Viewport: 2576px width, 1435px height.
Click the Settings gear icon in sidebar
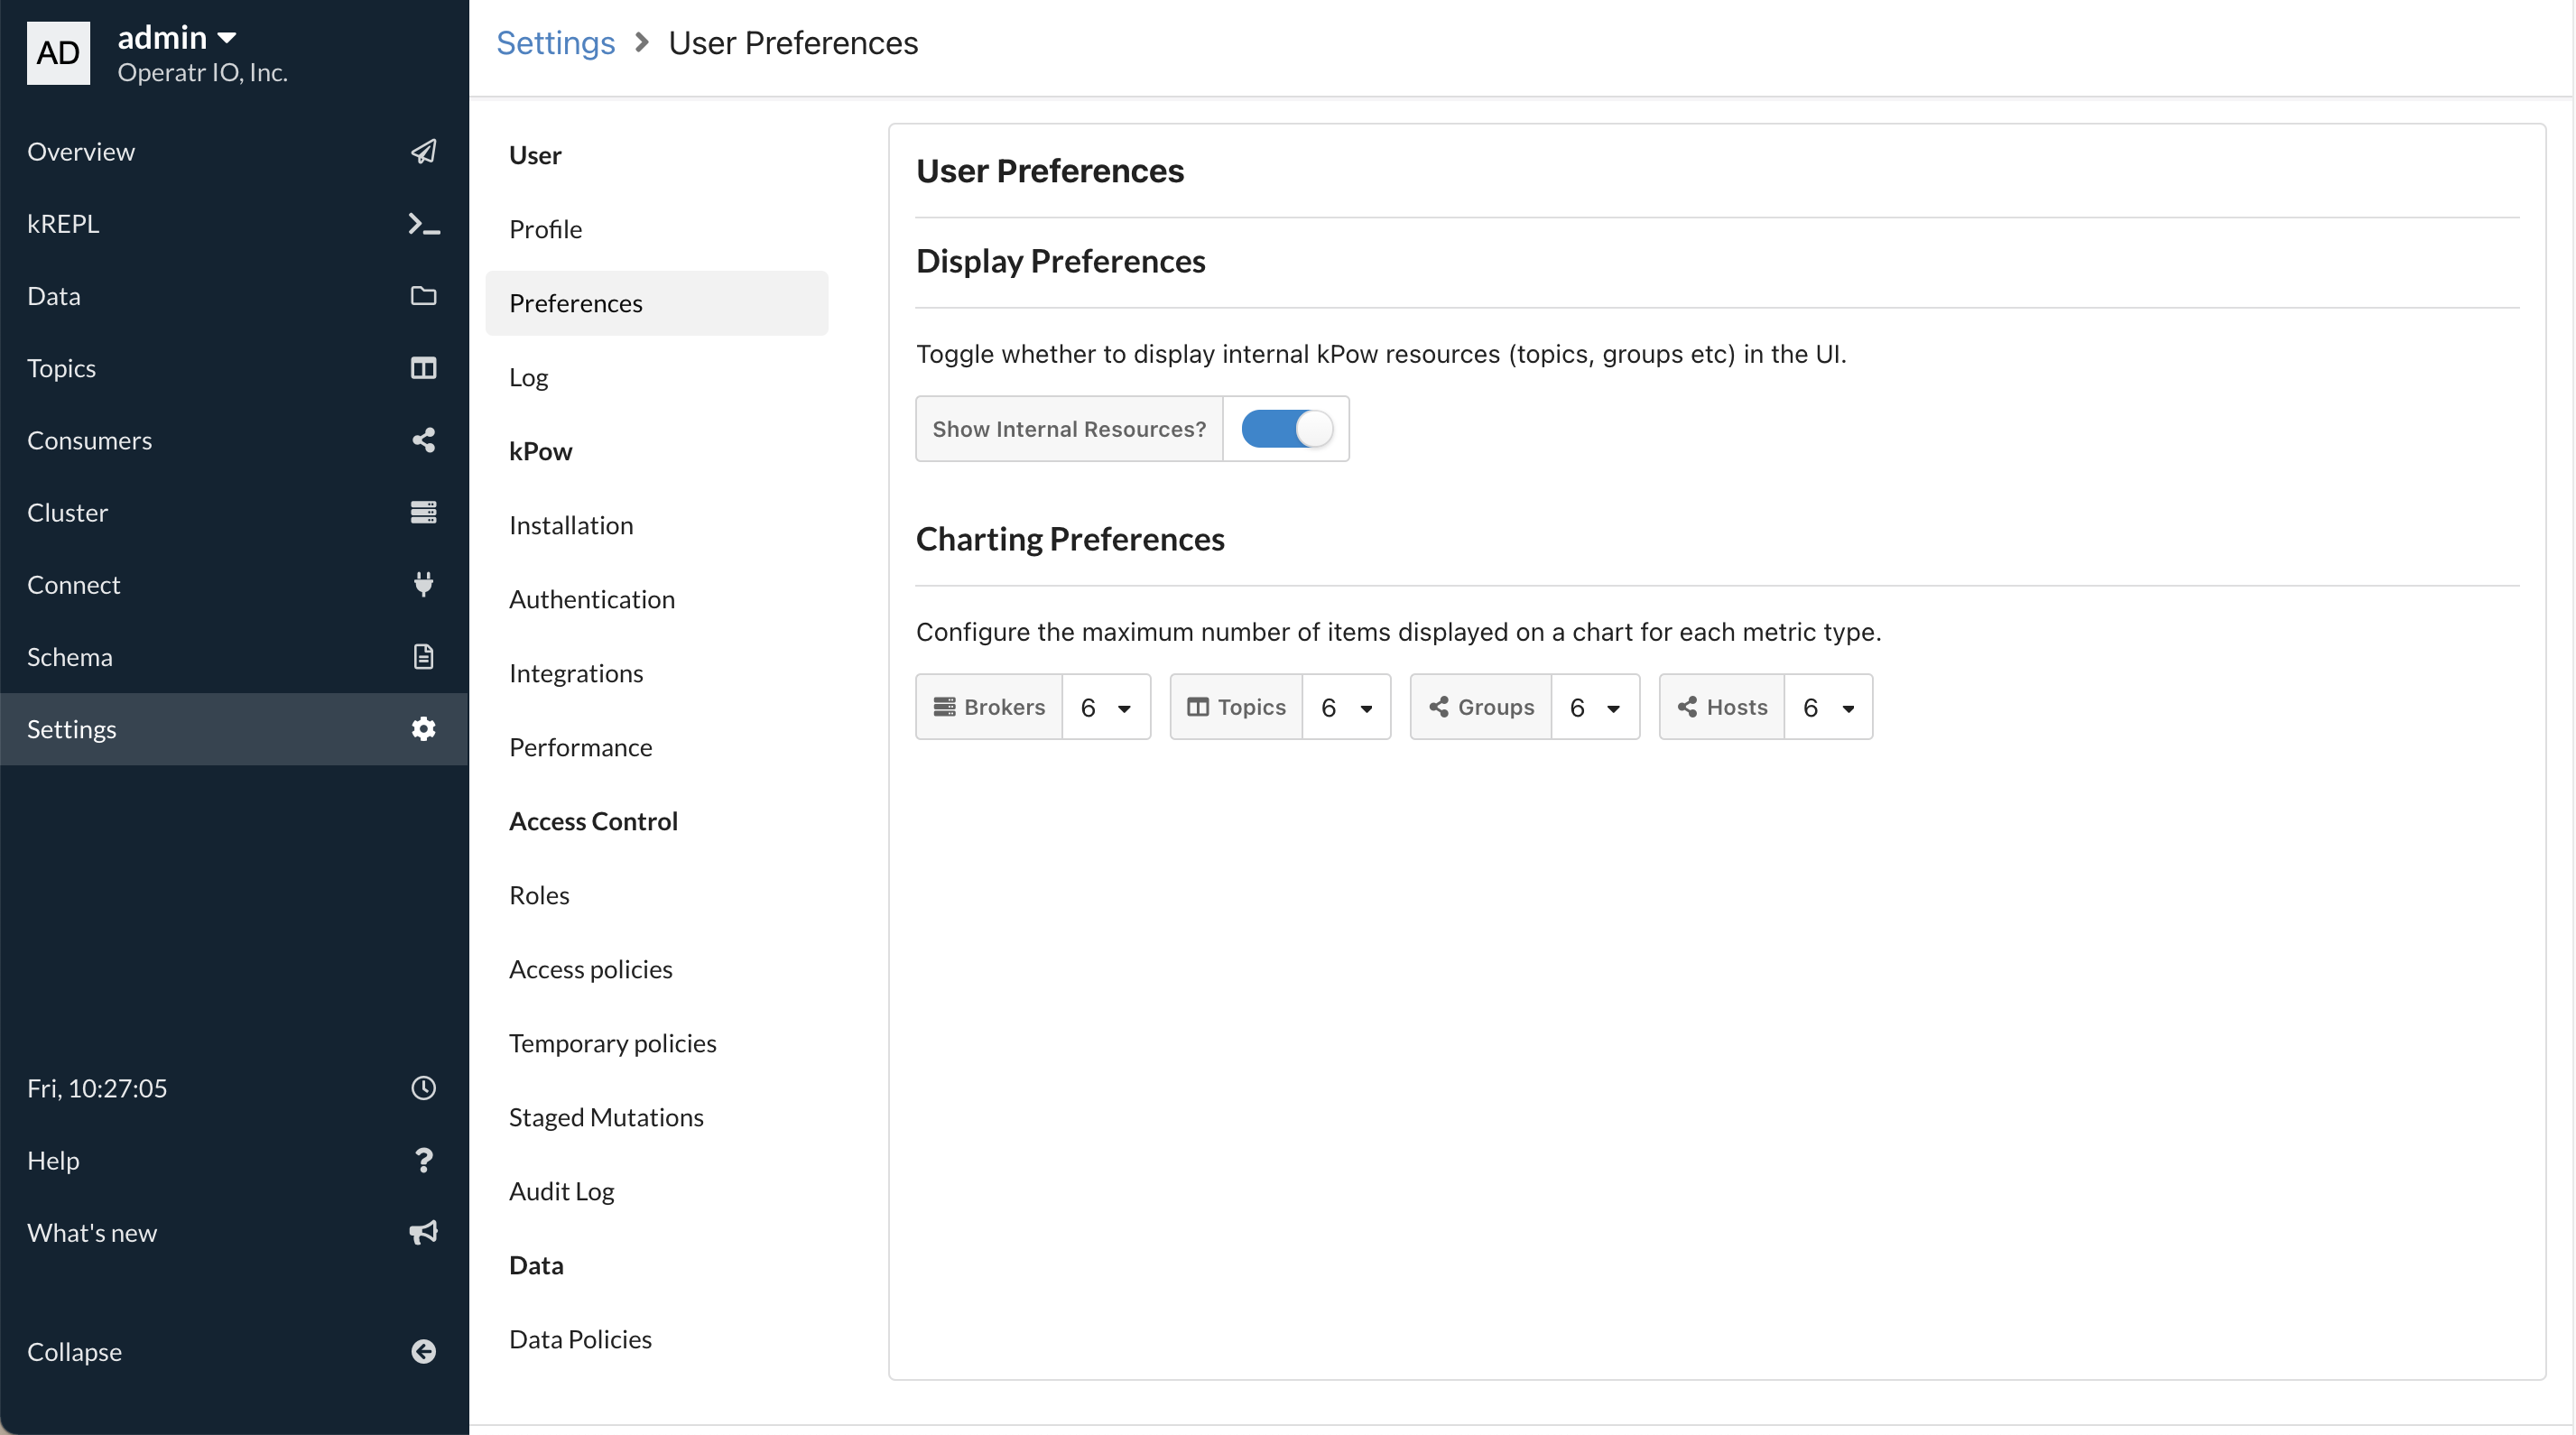pos(422,728)
